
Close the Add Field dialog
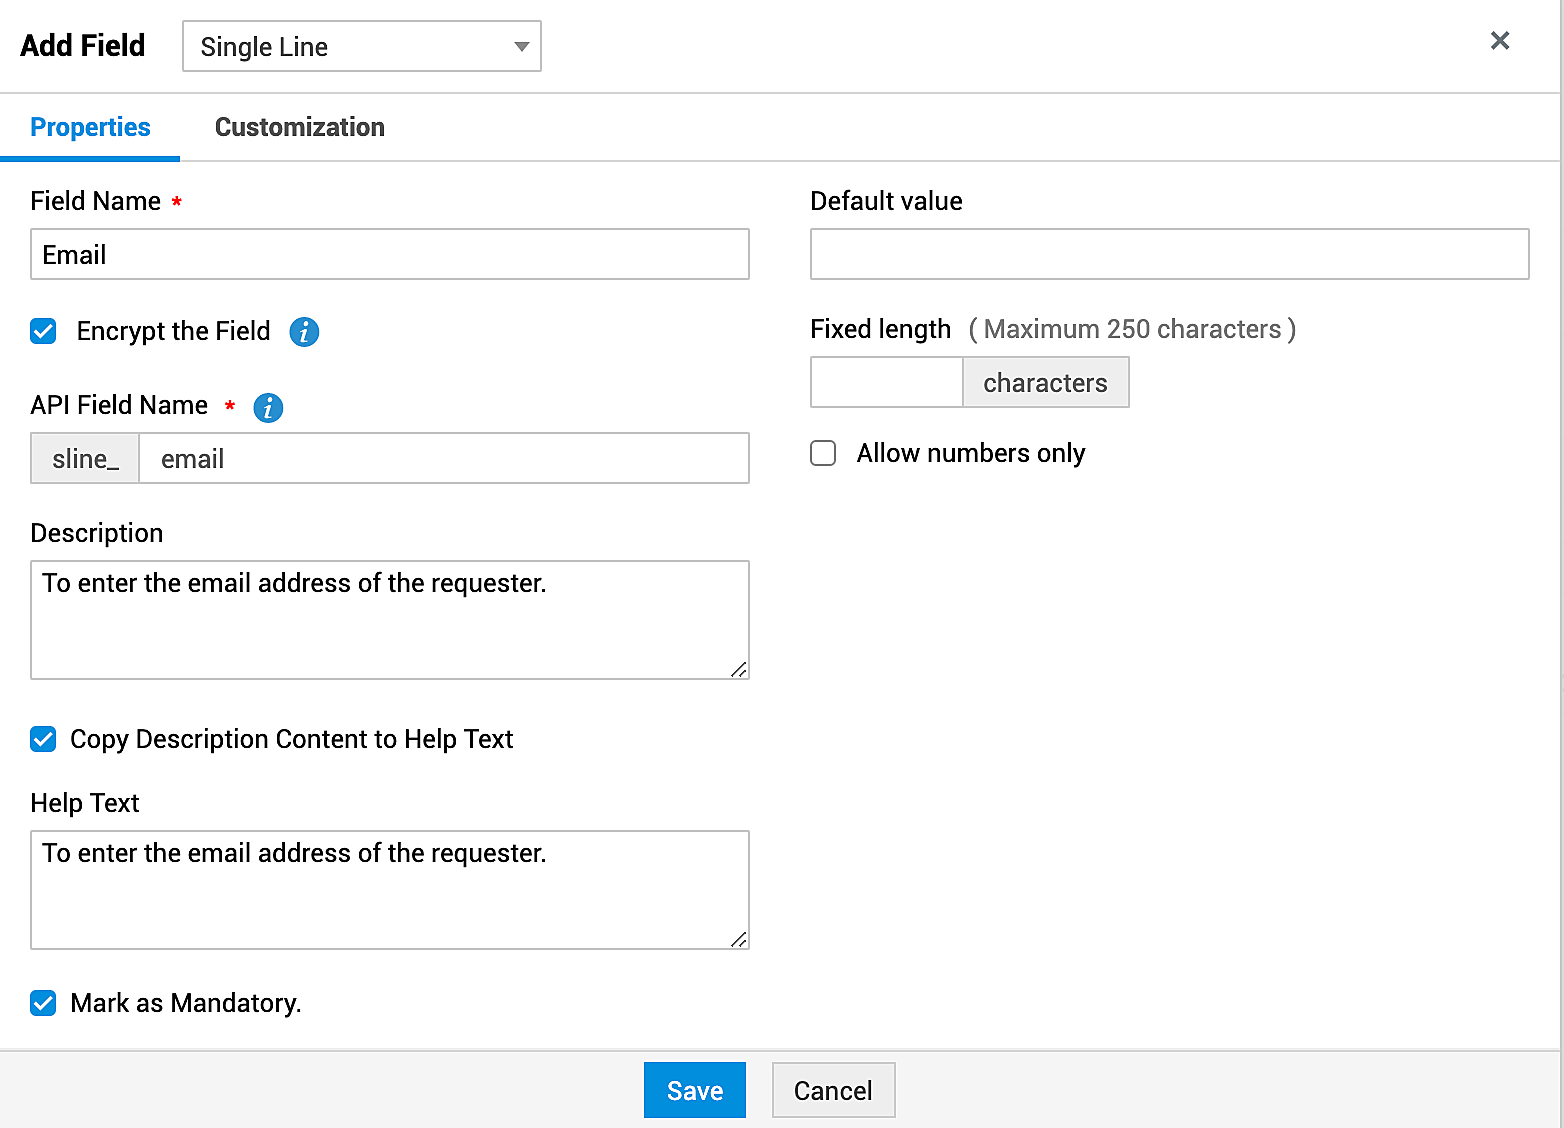click(x=1499, y=40)
